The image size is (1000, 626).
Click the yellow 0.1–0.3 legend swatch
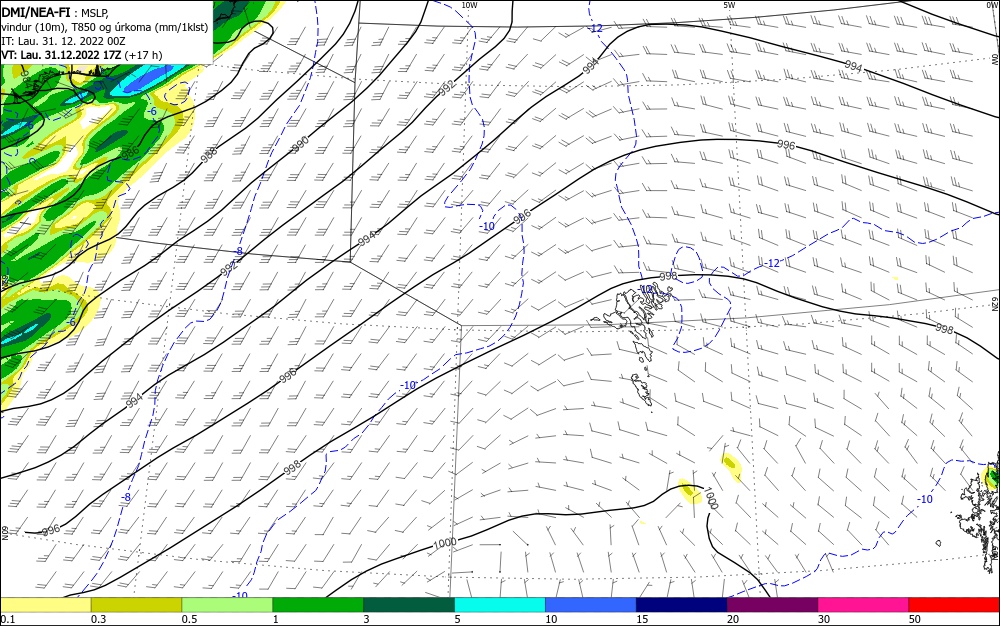point(45,605)
